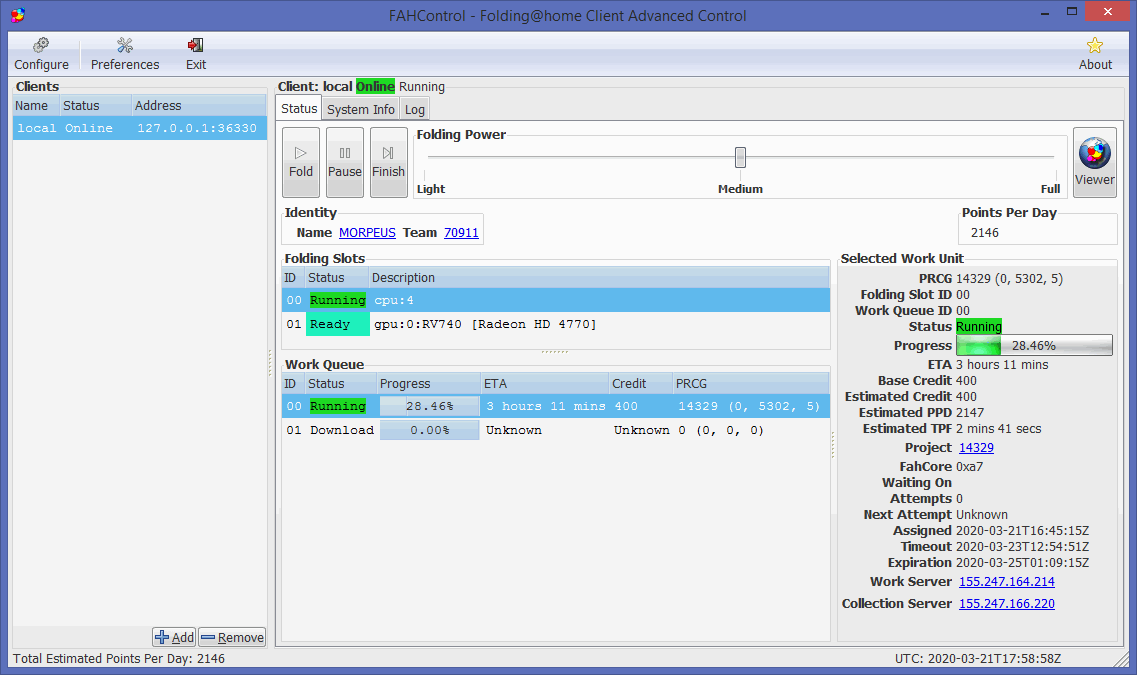Click the Expiration value 2020-03-25T01:09:15Z
The image size is (1137, 675).
[x=1022, y=563]
